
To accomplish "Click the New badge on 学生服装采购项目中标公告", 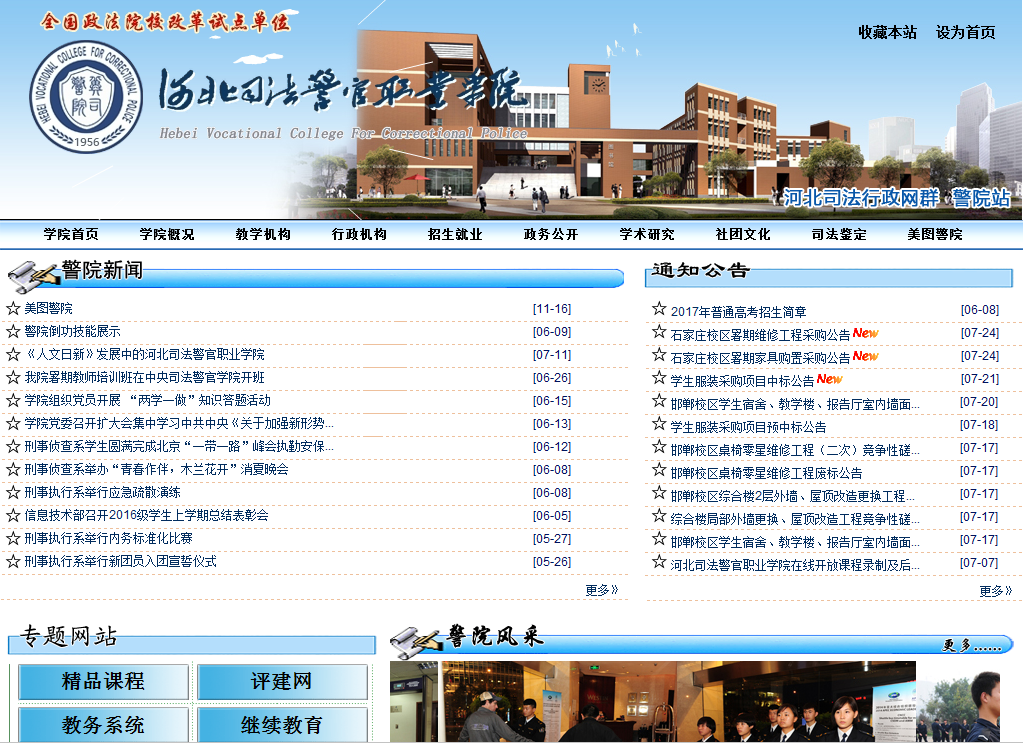I will click(829, 379).
